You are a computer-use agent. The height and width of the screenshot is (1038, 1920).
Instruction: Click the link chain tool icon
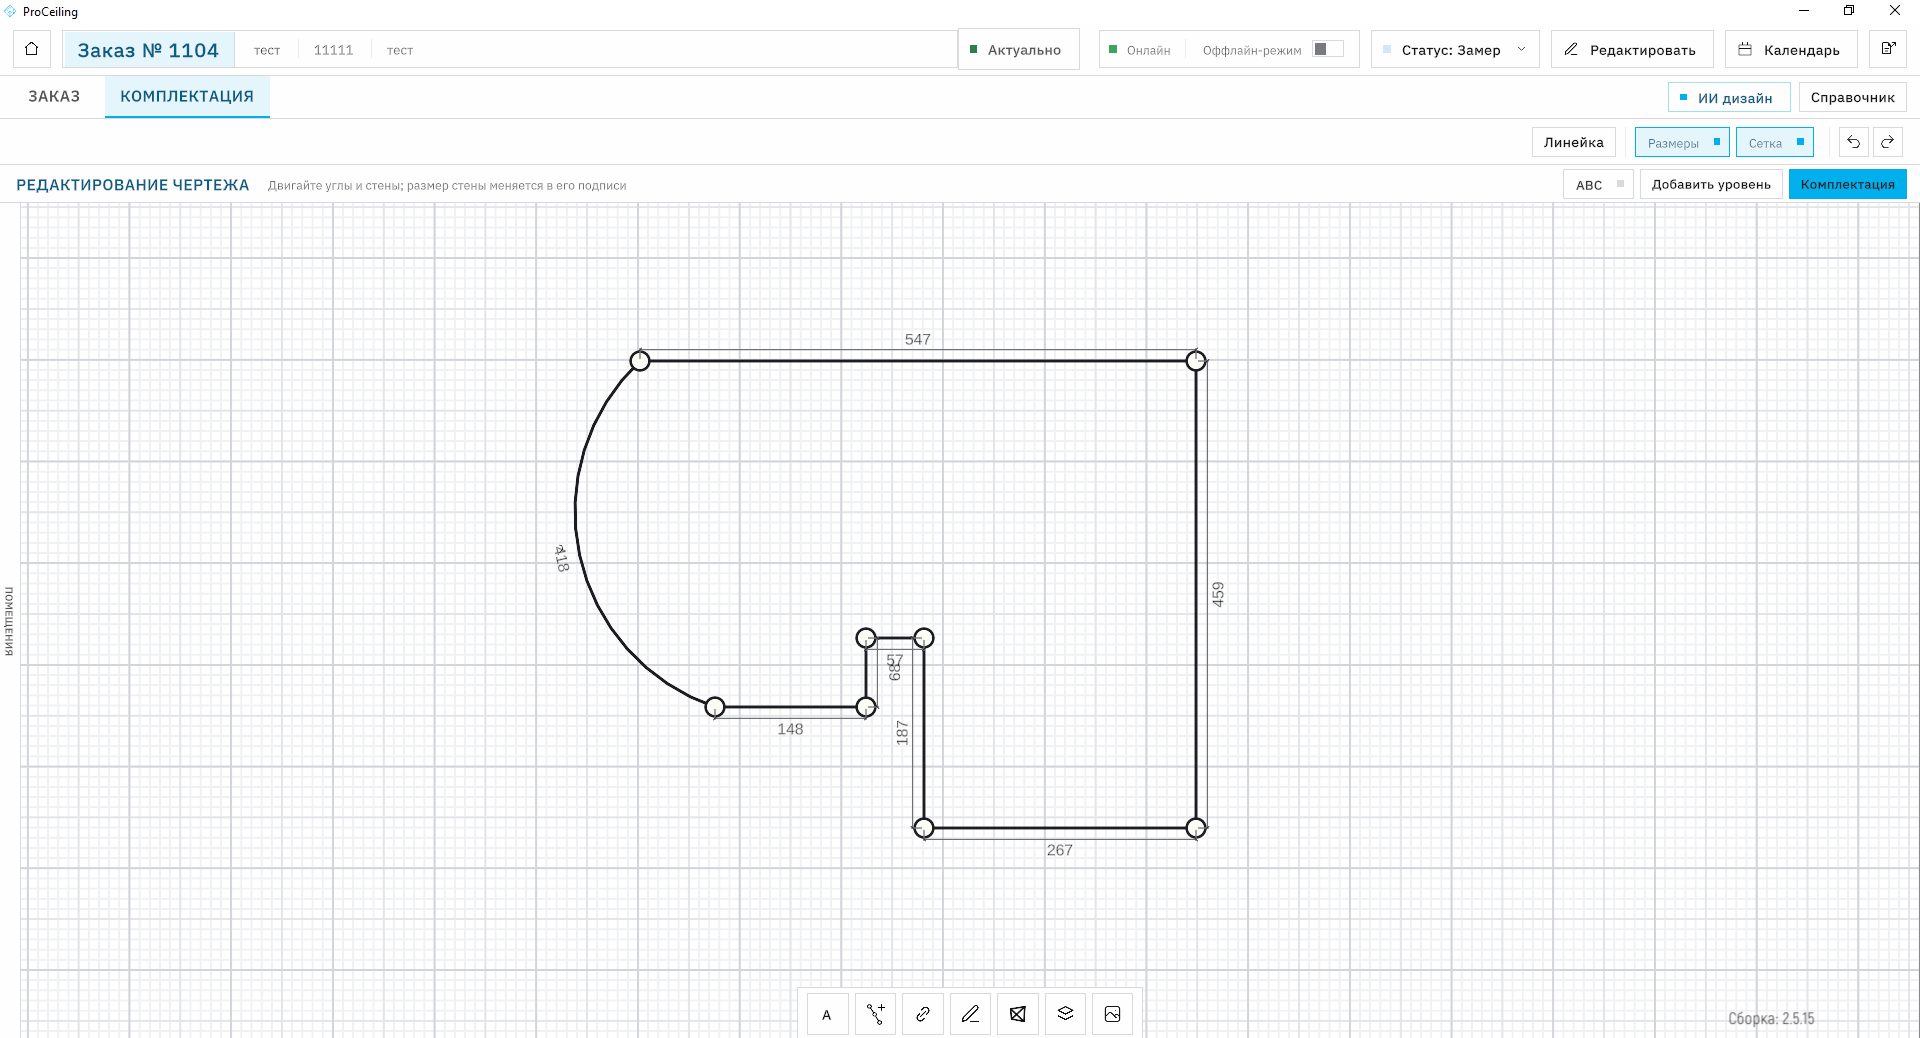923,1014
